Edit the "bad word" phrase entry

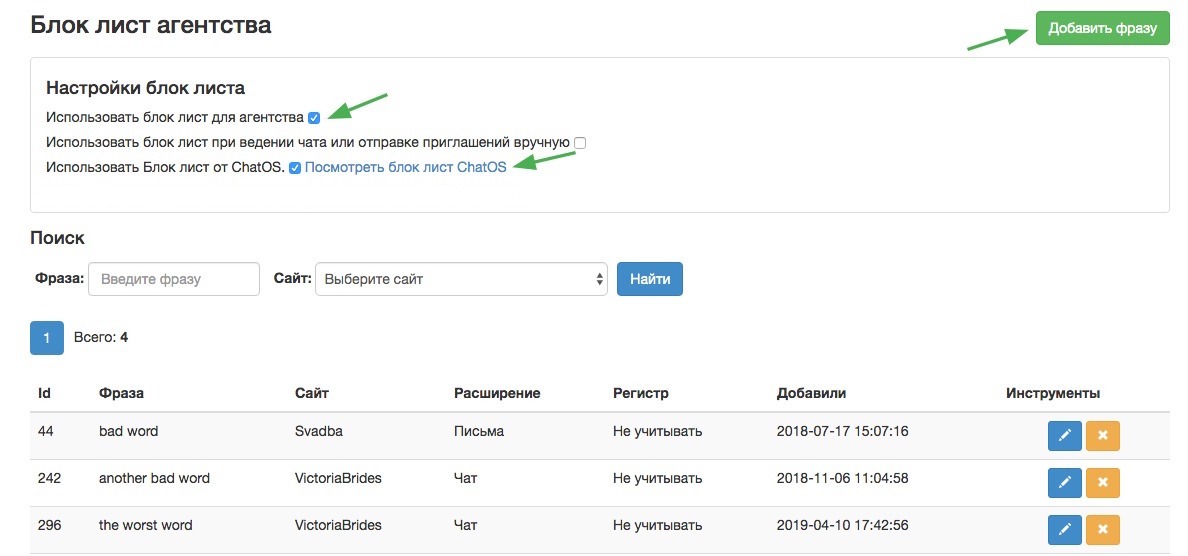click(x=1065, y=436)
